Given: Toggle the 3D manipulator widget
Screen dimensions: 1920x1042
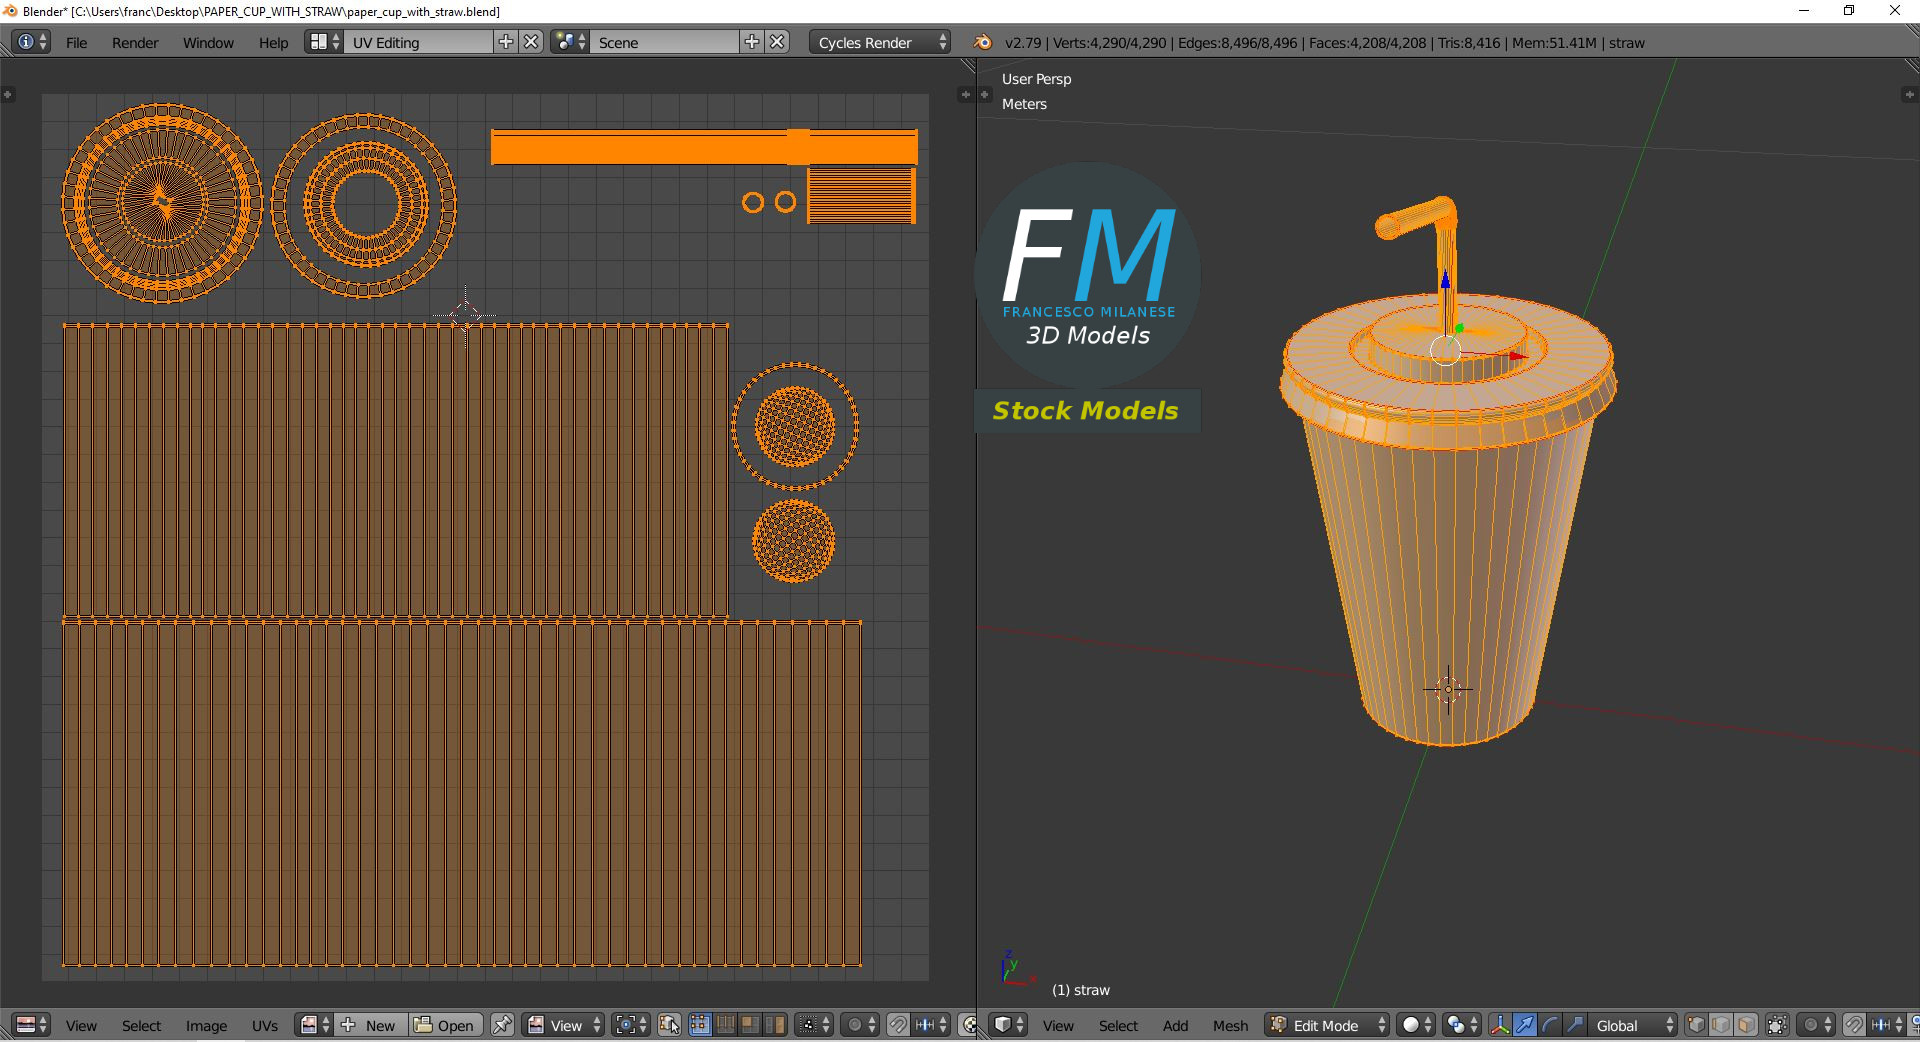Looking at the screenshot, I should tap(1499, 1025).
